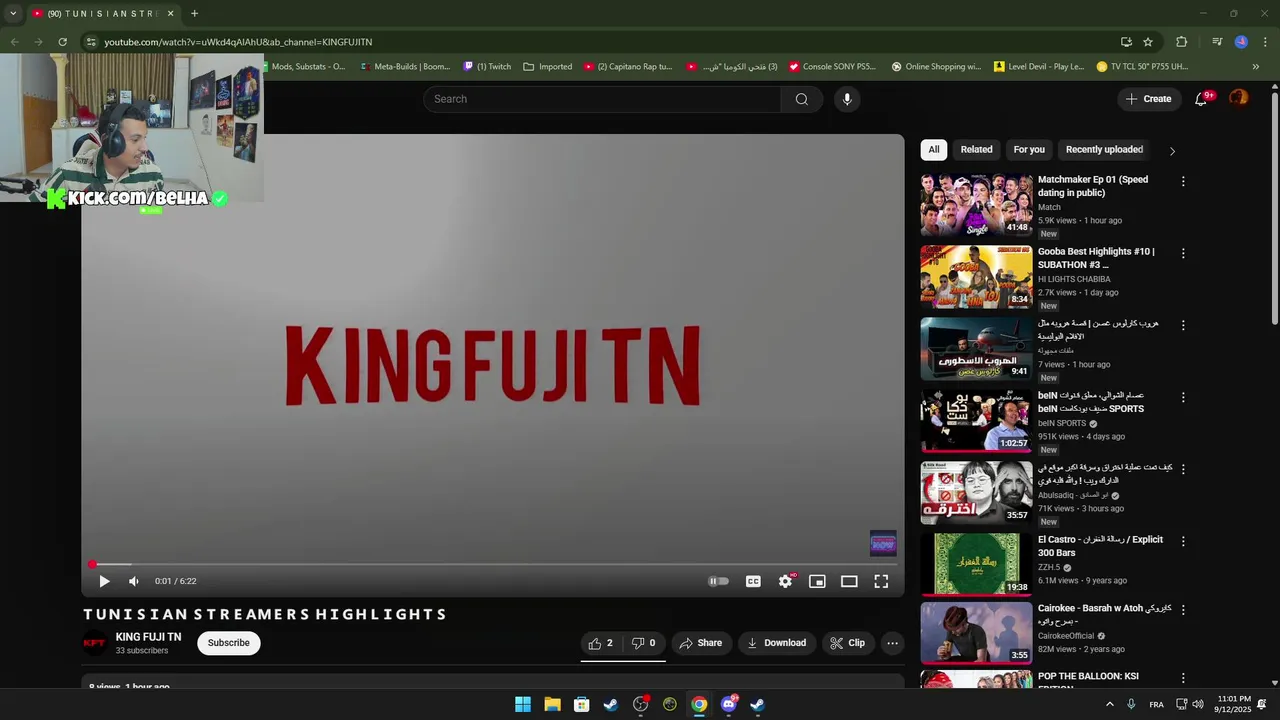Screen dimensions: 1280x720
Task: Open the Windows Start menu
Action: click(523, 704)
